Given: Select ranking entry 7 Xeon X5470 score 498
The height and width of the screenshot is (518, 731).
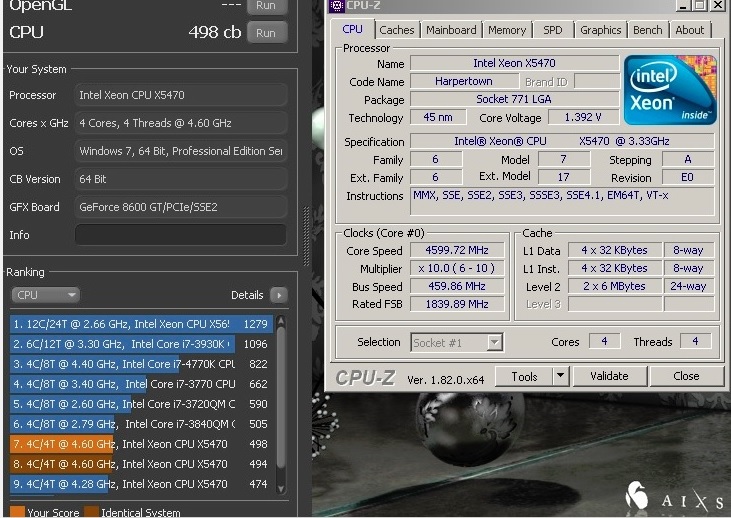Looking at the screenshot, I should tap(141, 444).
